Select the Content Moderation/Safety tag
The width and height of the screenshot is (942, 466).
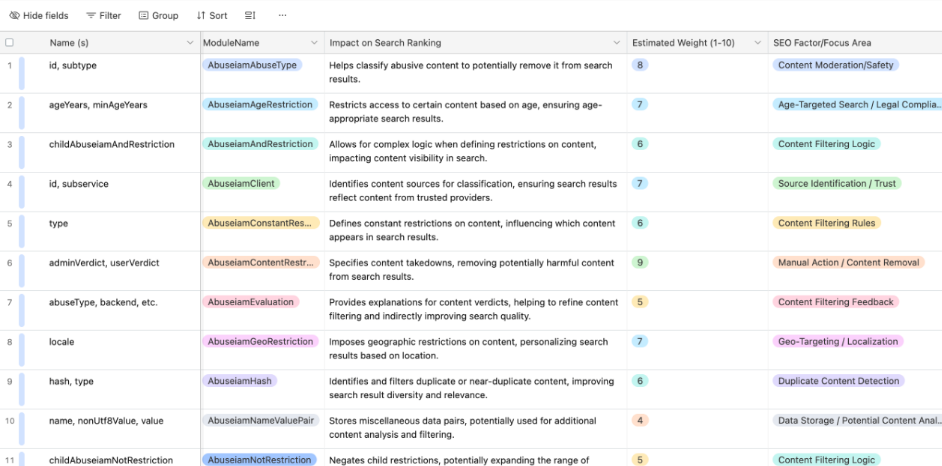[x=835, y=65]
